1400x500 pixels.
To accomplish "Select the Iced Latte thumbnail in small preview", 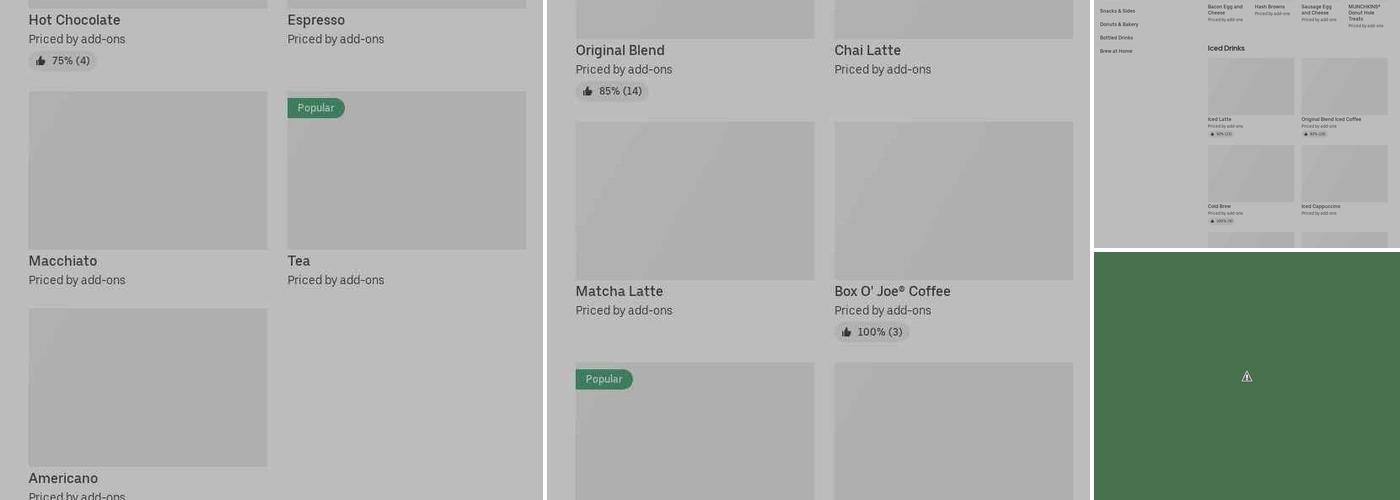I will (x=1250, y=86).
